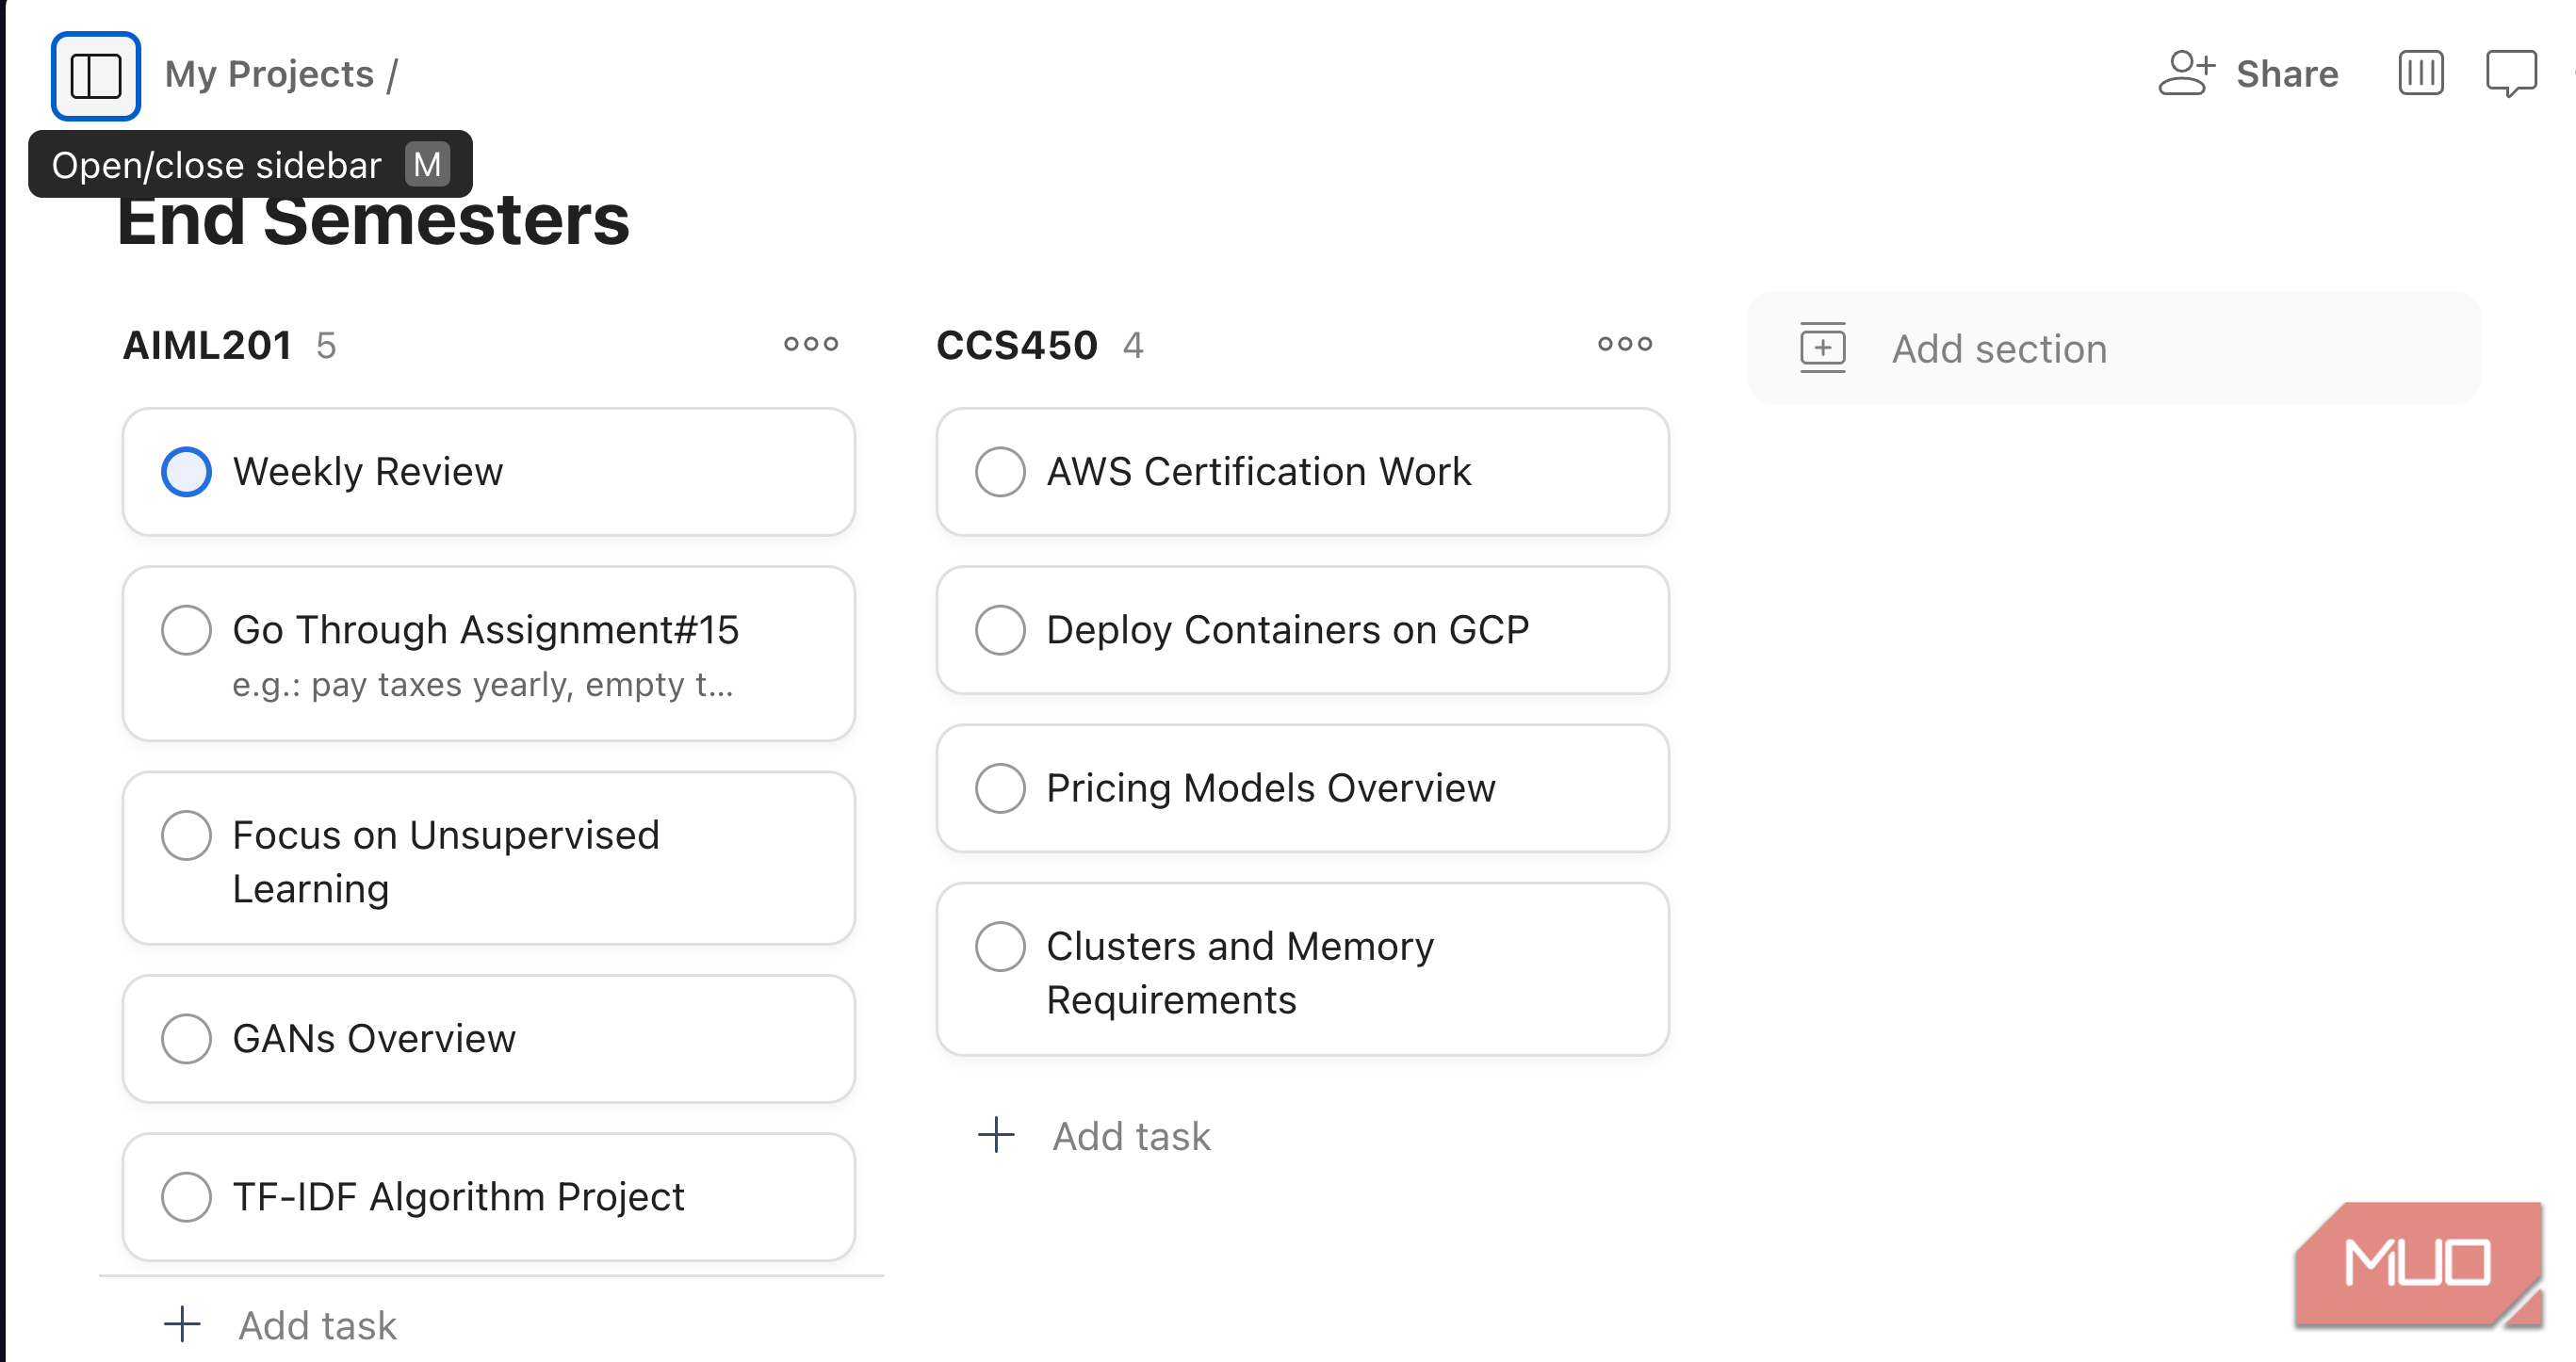The width and height of the screenshot is (2576, 1362).
Task: Click the Share button label
Action: pos(2286,74)
